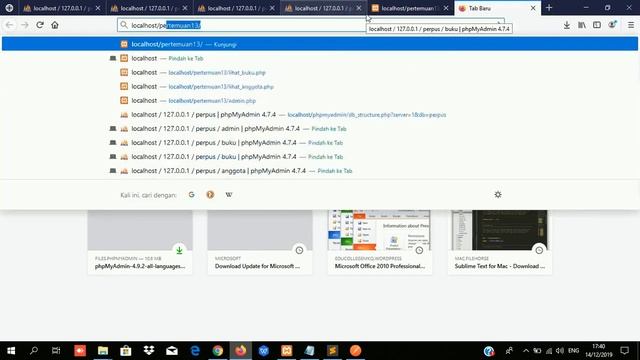
Task: Open Microsoft Store from taskbar
Action: point(126,351)
